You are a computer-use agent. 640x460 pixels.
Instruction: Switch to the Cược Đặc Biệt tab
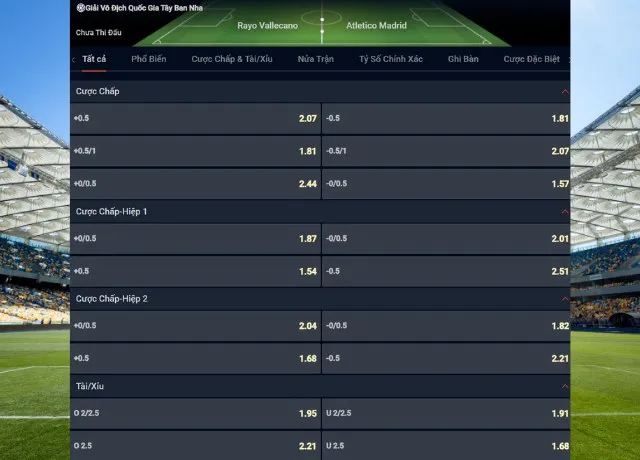pyautogui.click(x=531, y=60)
